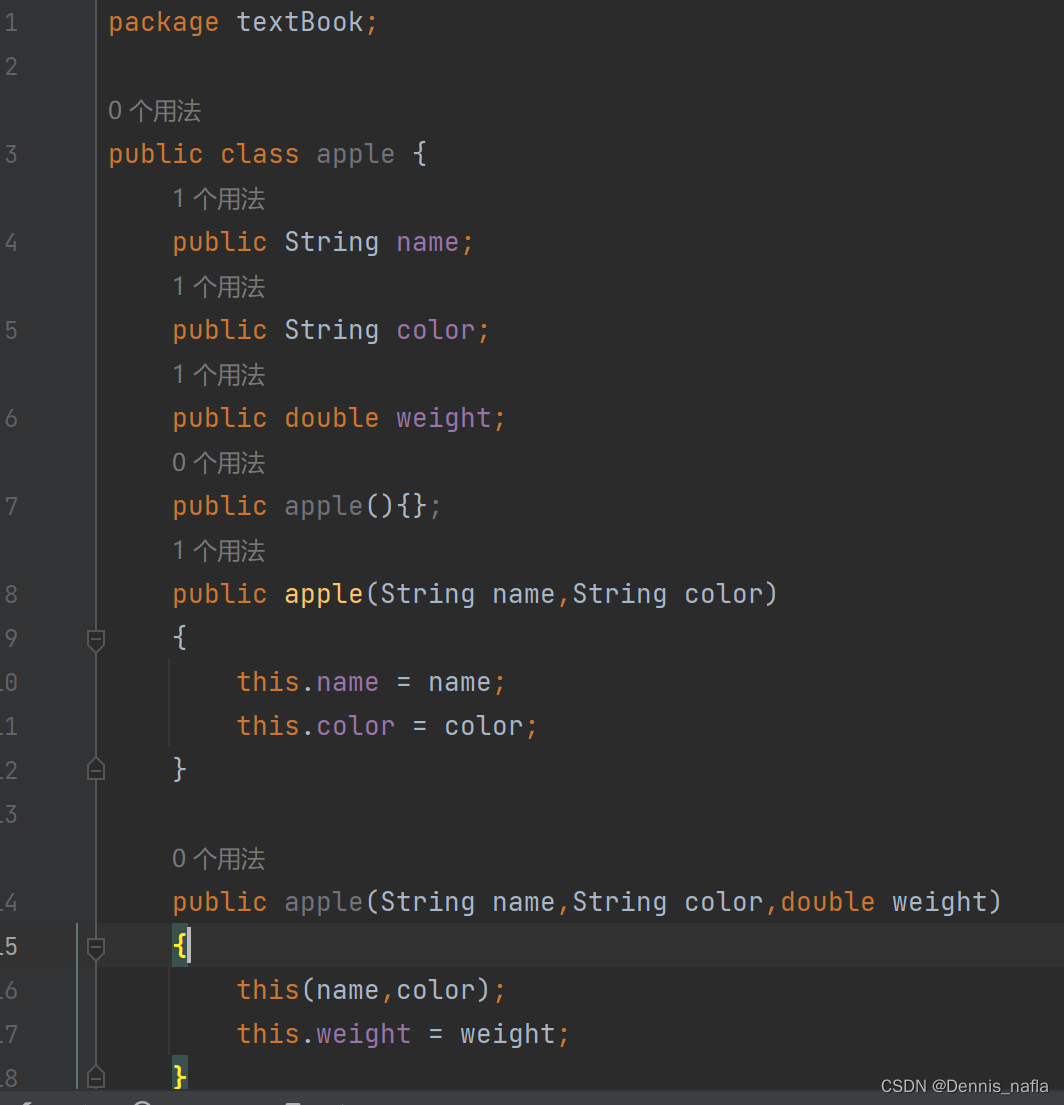Click 'textBook' in the package statement
The width and height of the screenshot is (1064, 1105).
tap(300, 22)
